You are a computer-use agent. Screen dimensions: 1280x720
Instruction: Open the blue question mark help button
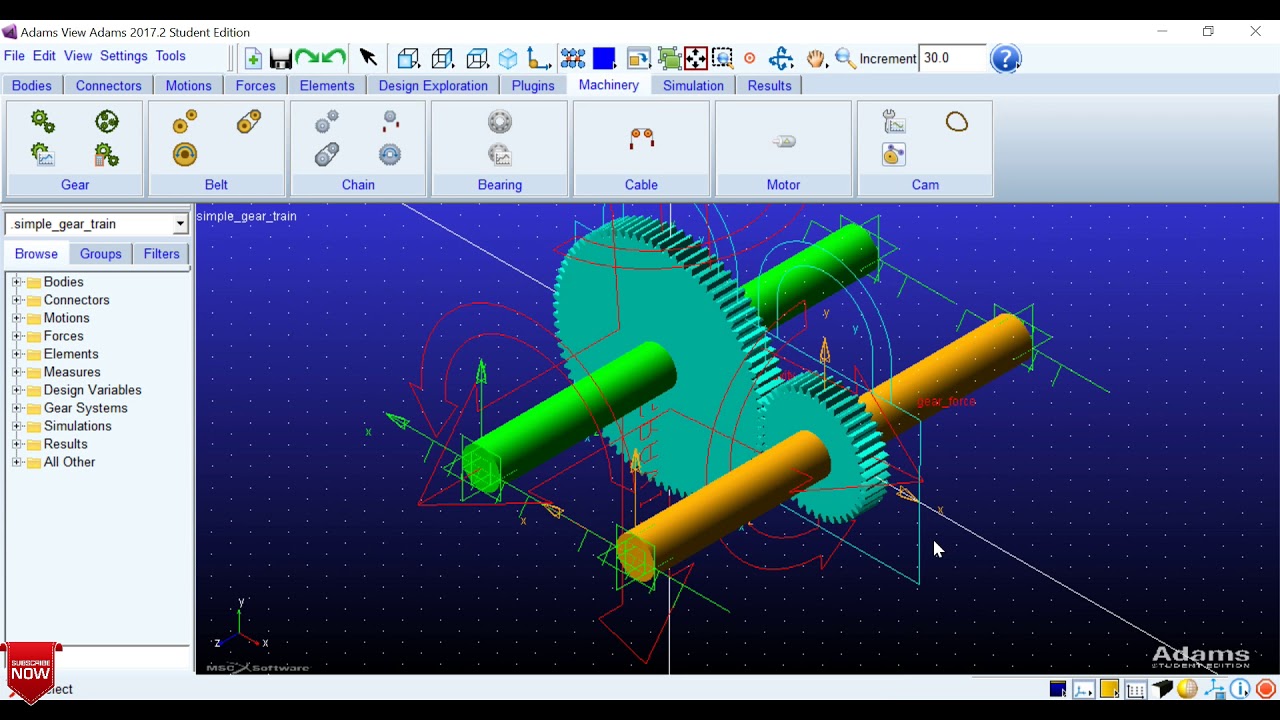pyautogui.click(x=1005, y=58)
